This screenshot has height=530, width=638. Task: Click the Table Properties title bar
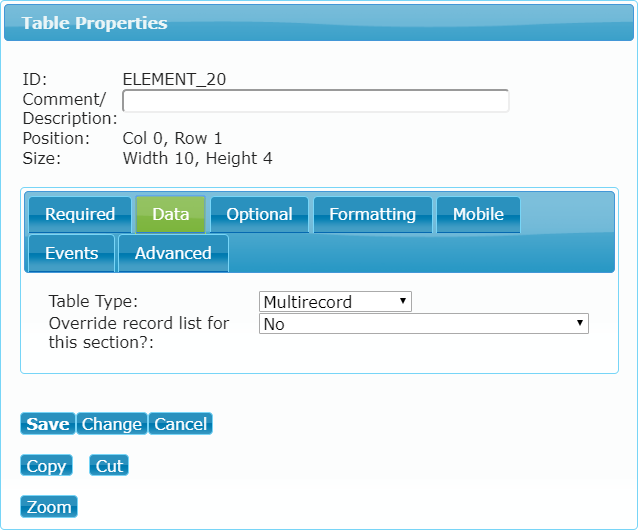pyautogui.click(x=319, y=22)
